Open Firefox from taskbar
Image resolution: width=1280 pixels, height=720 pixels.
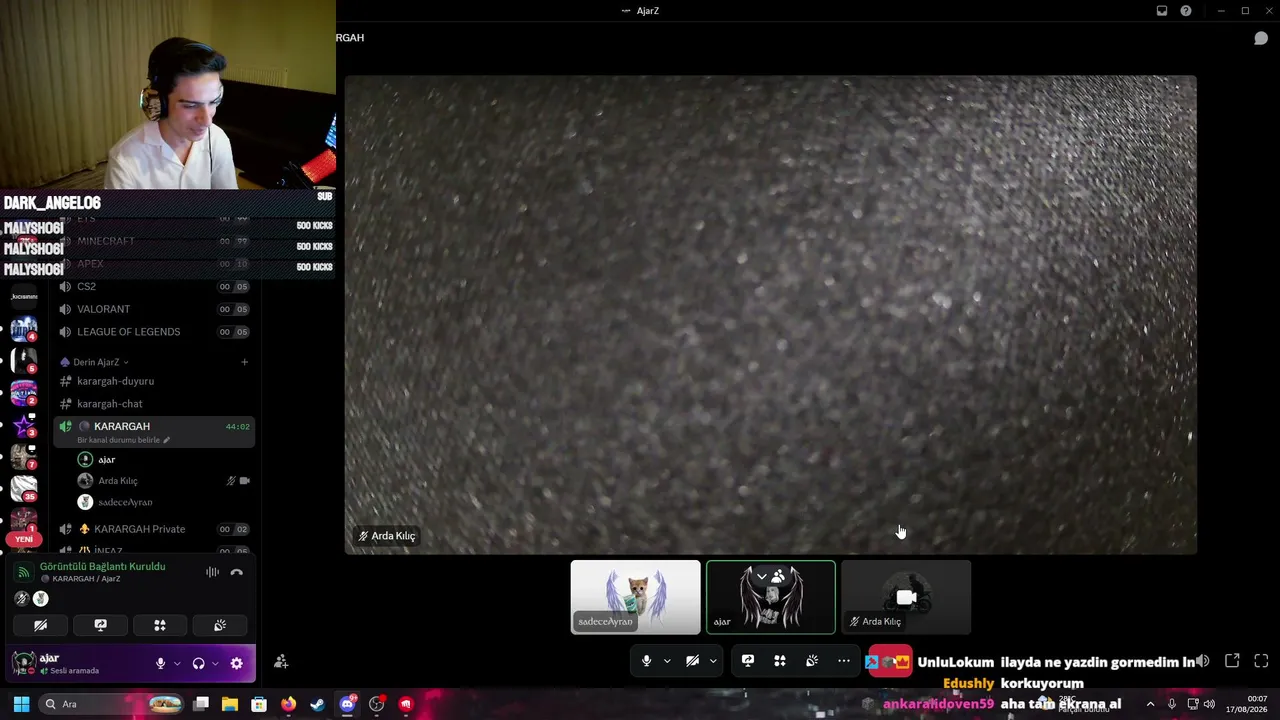coord(288,704)
